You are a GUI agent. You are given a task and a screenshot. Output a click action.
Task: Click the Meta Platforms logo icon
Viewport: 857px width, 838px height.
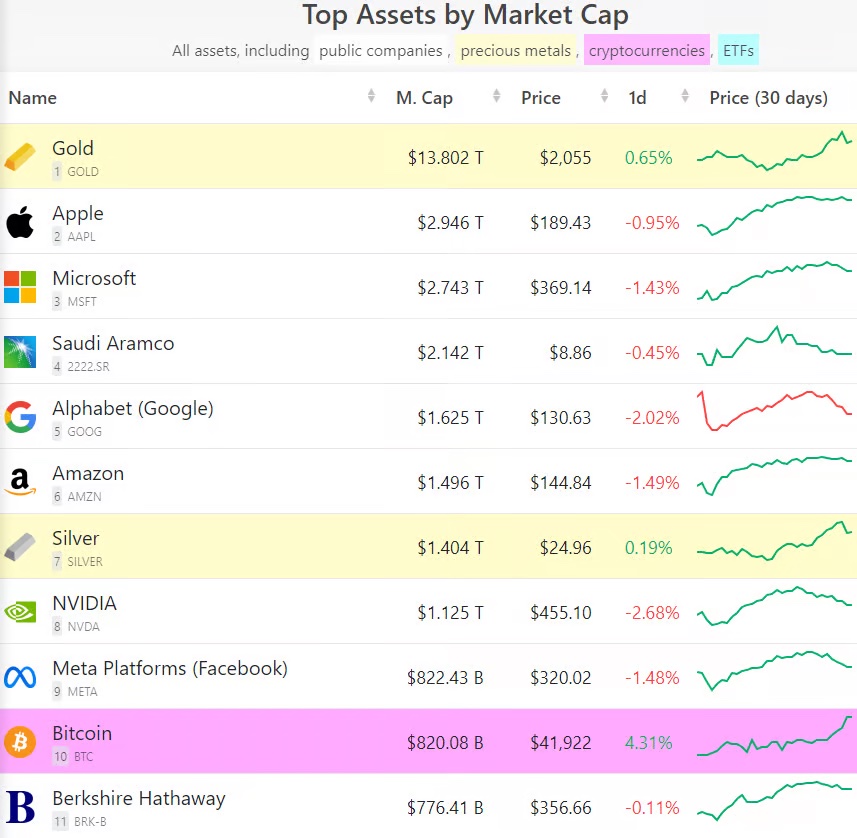pyautogui.click(x=20, y=677)
